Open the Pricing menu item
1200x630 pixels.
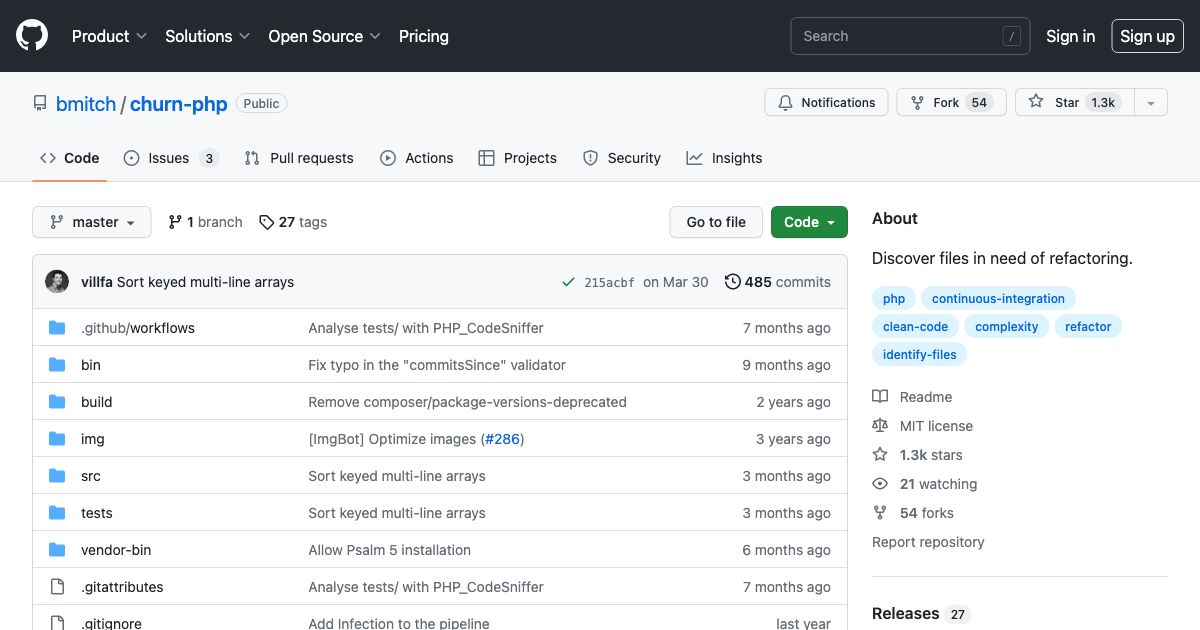(424, 36)
